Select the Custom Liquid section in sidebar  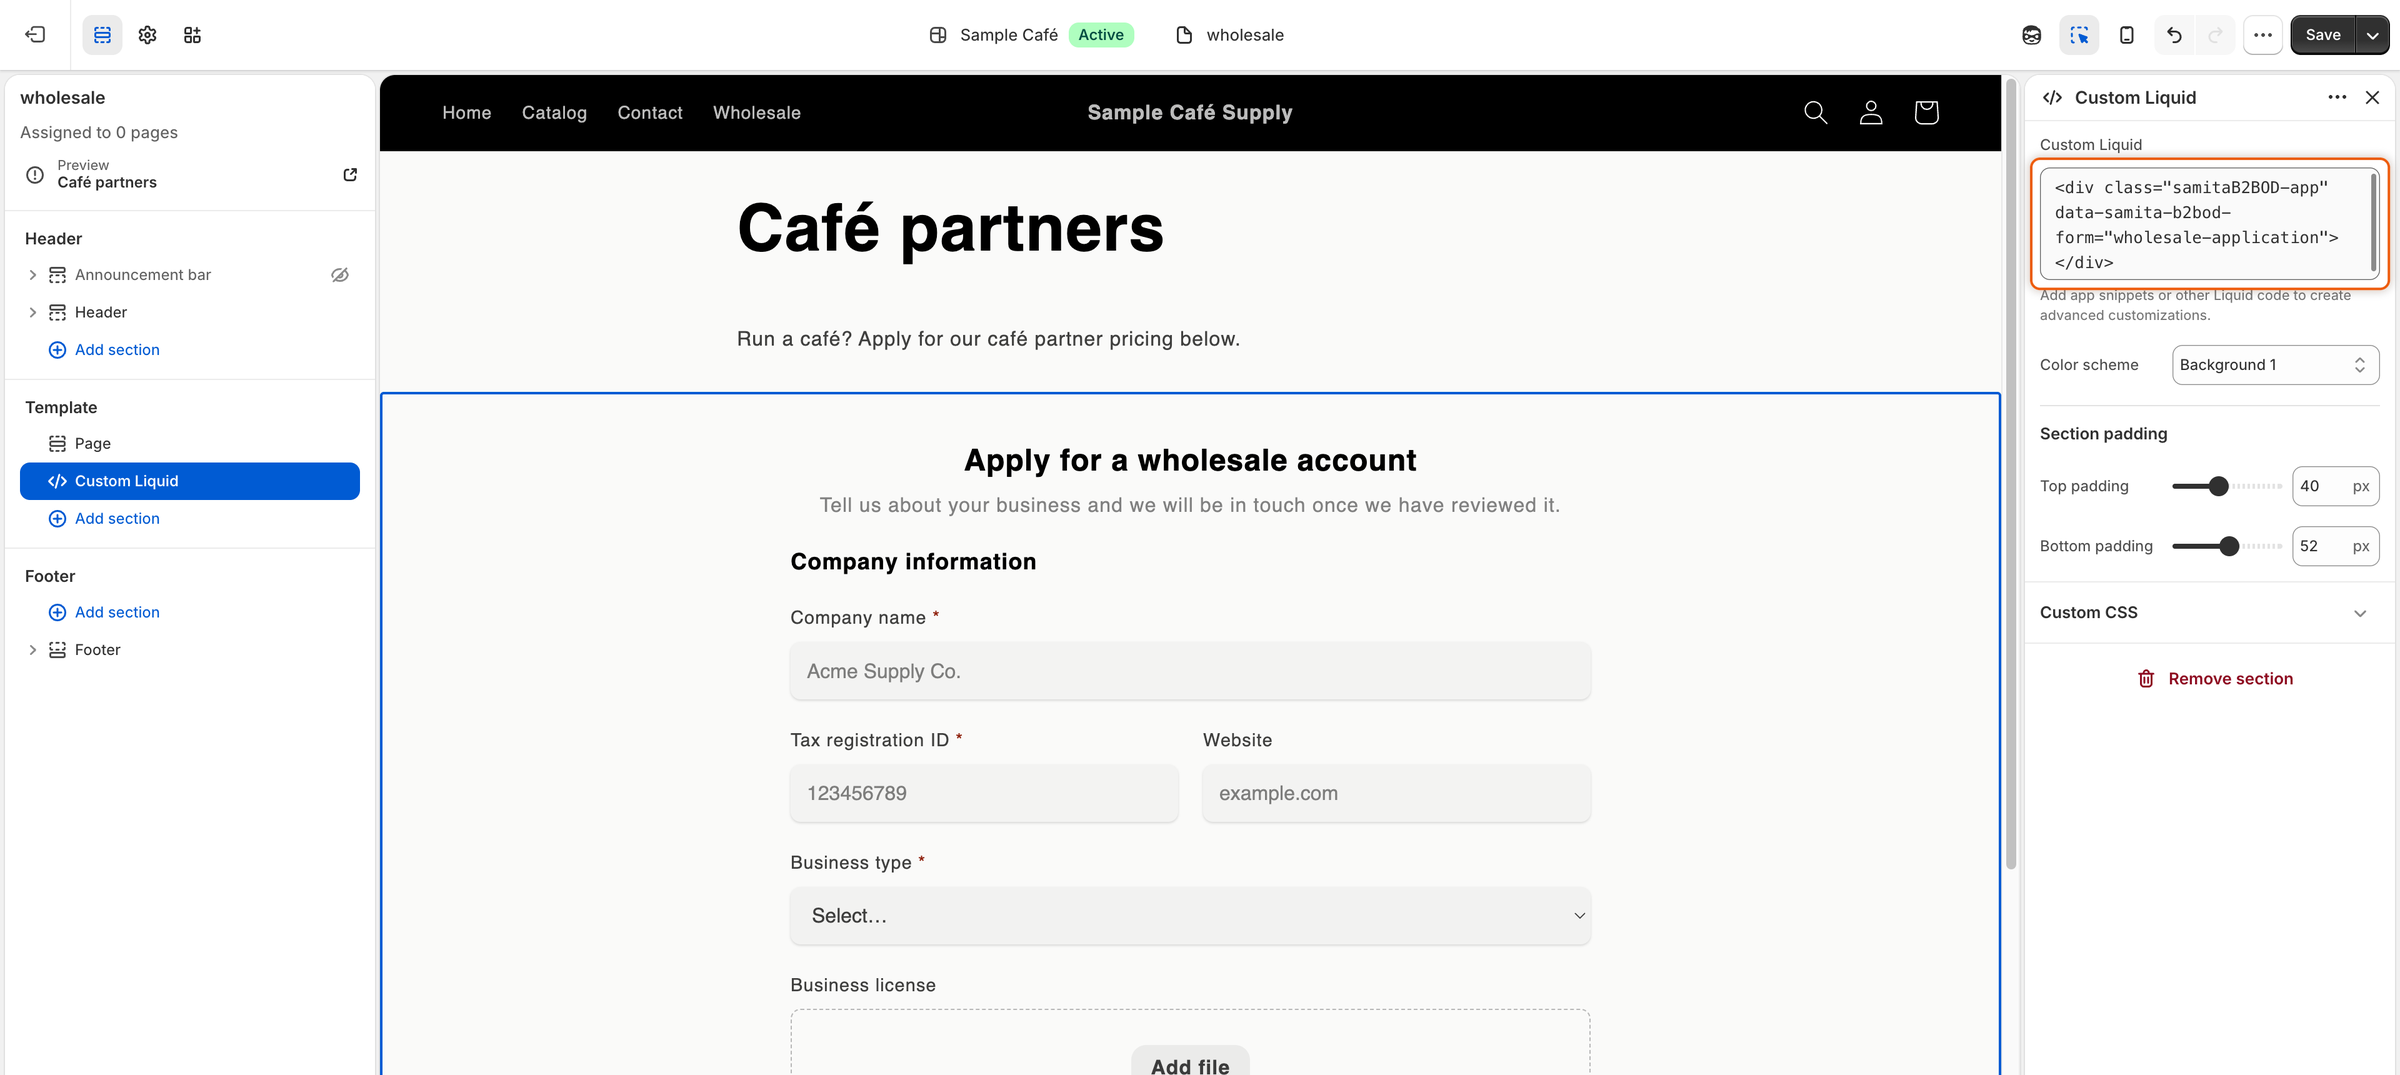(190, 481)
